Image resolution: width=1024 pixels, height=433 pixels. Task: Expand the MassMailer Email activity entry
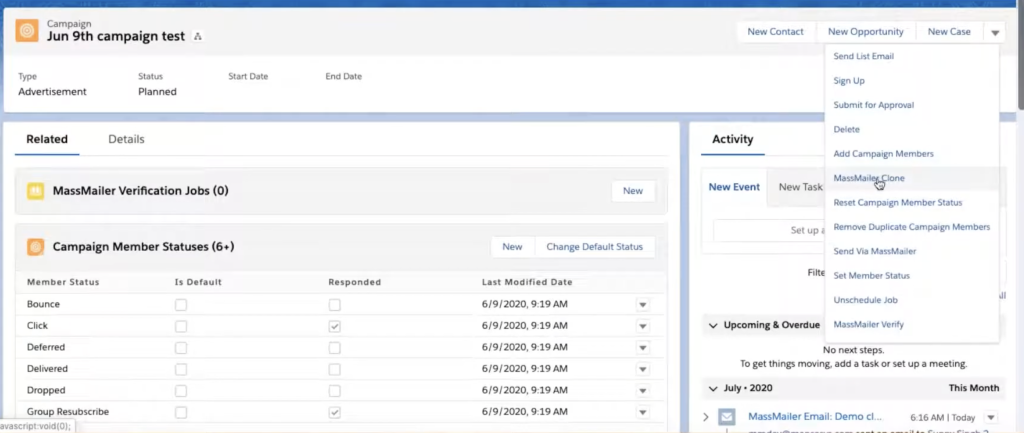pyautogui.click(x=706, y=417)
